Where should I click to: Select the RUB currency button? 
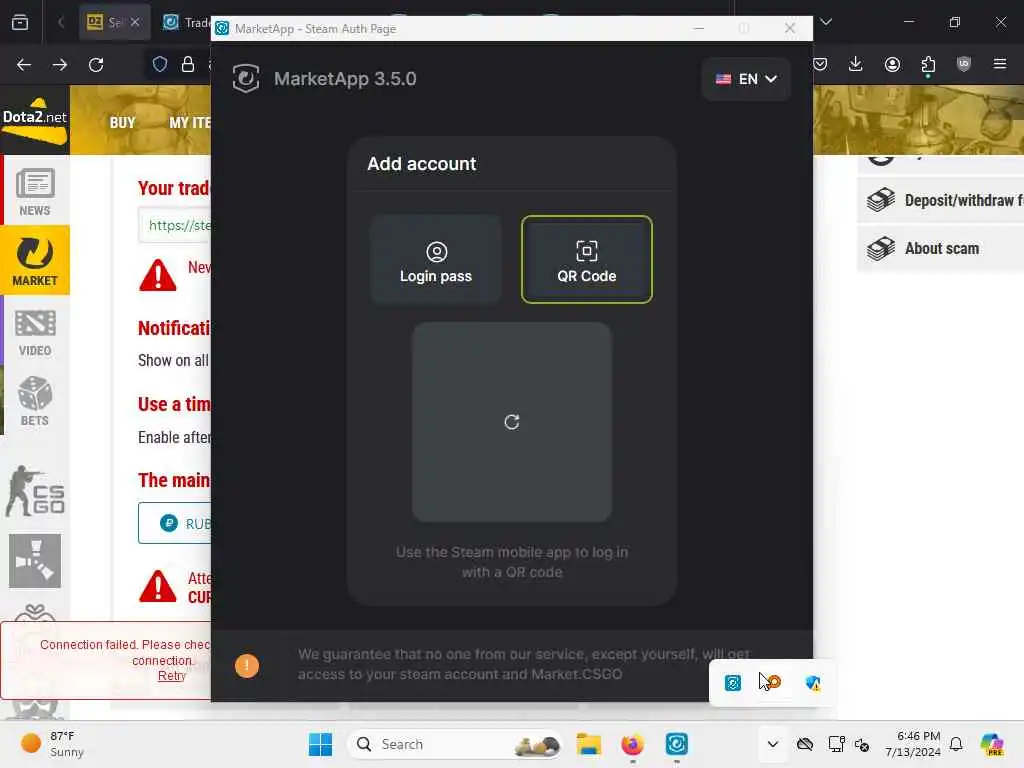coord(174,523)
